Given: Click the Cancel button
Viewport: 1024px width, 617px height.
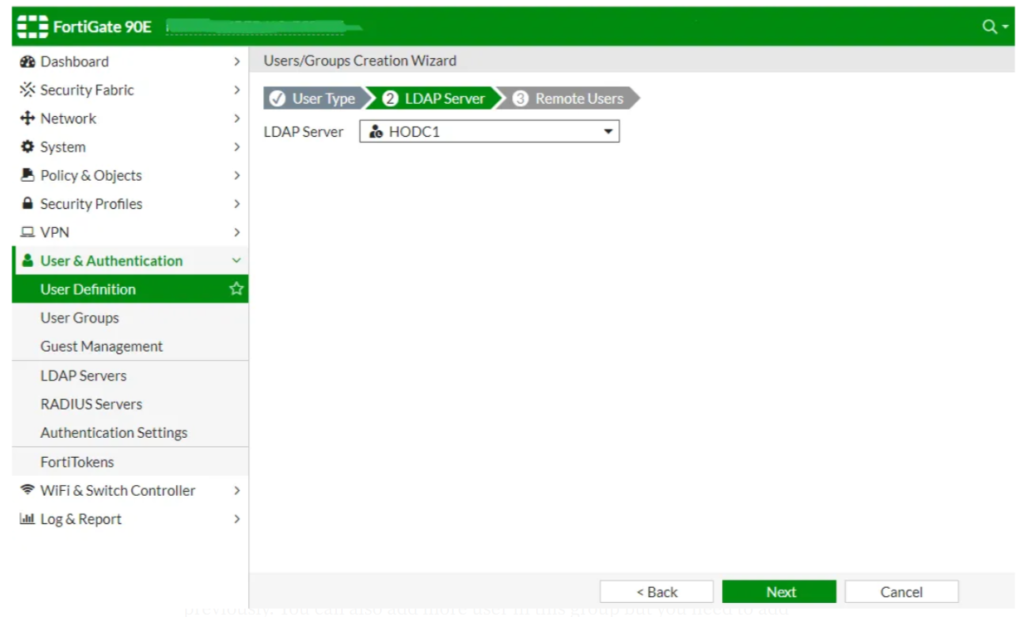Looking at the screenshot, I should pos(901,592).
